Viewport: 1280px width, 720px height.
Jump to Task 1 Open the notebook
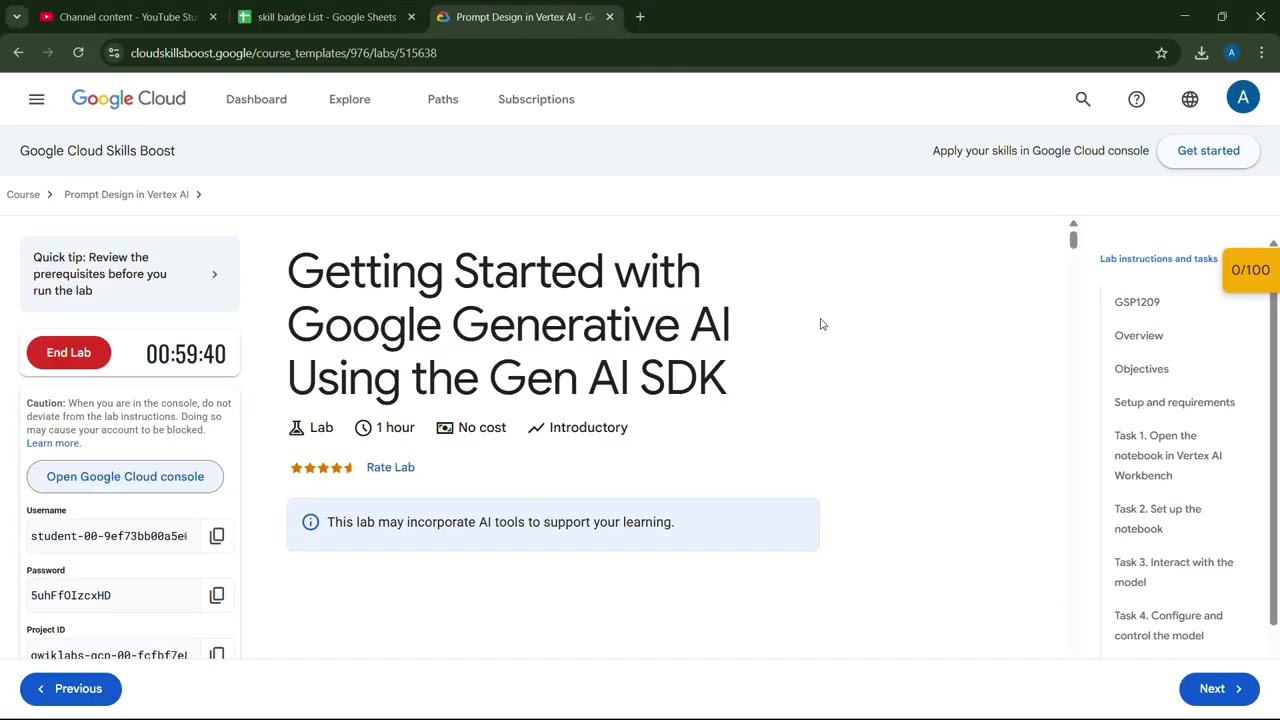point(1168,456)
